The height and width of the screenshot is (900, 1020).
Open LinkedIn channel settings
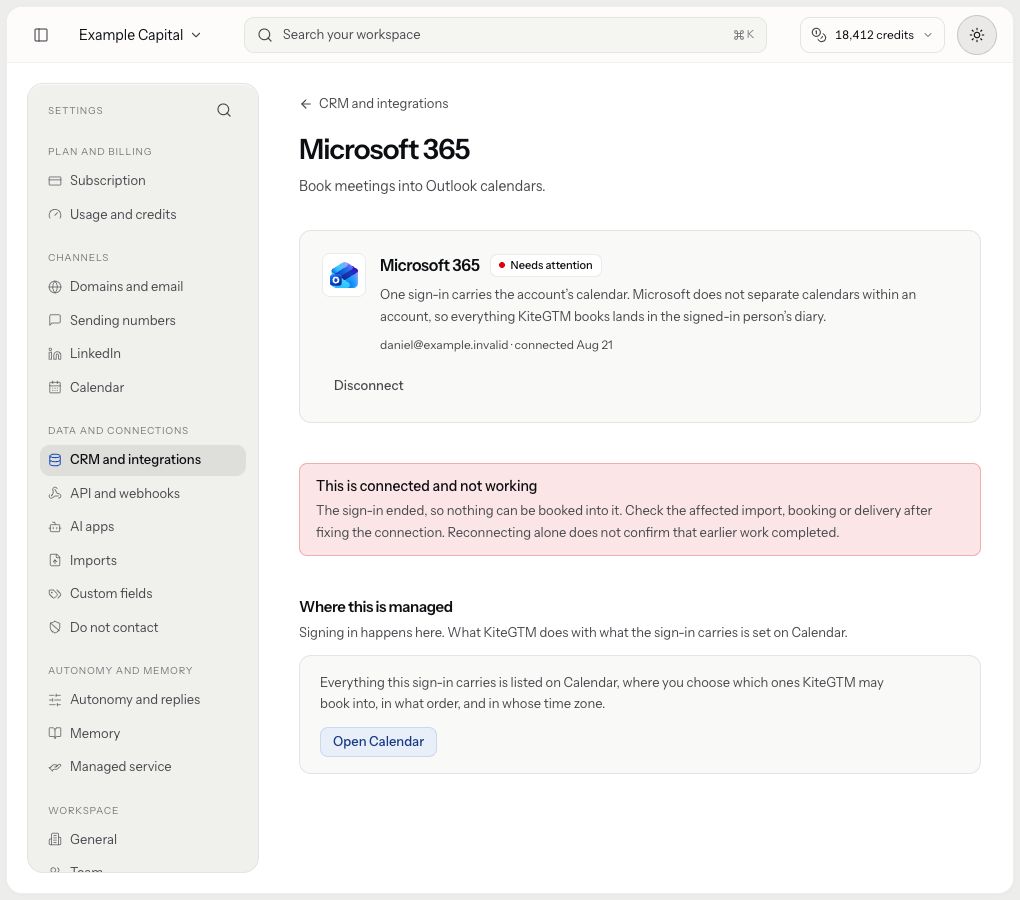coord(142,354)
